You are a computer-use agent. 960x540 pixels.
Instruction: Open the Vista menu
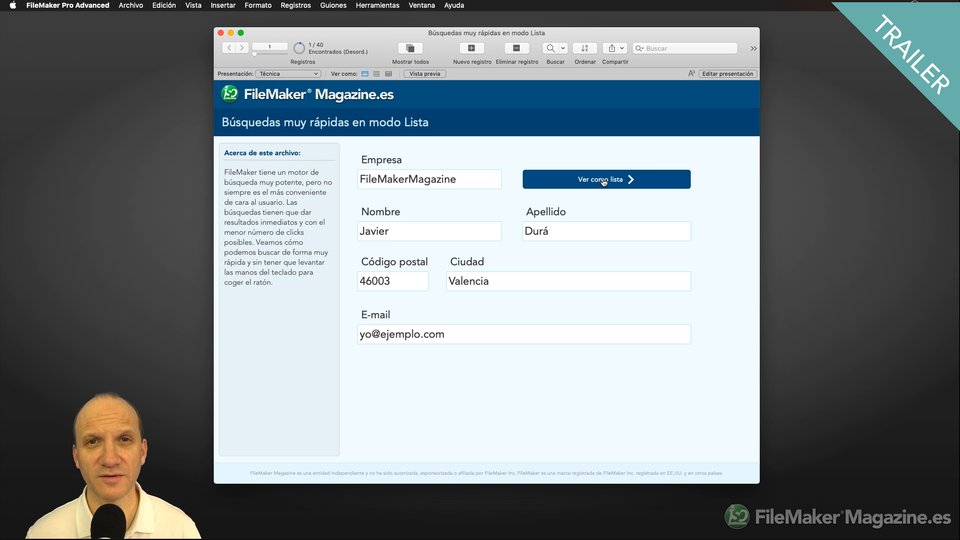(193, 6)
